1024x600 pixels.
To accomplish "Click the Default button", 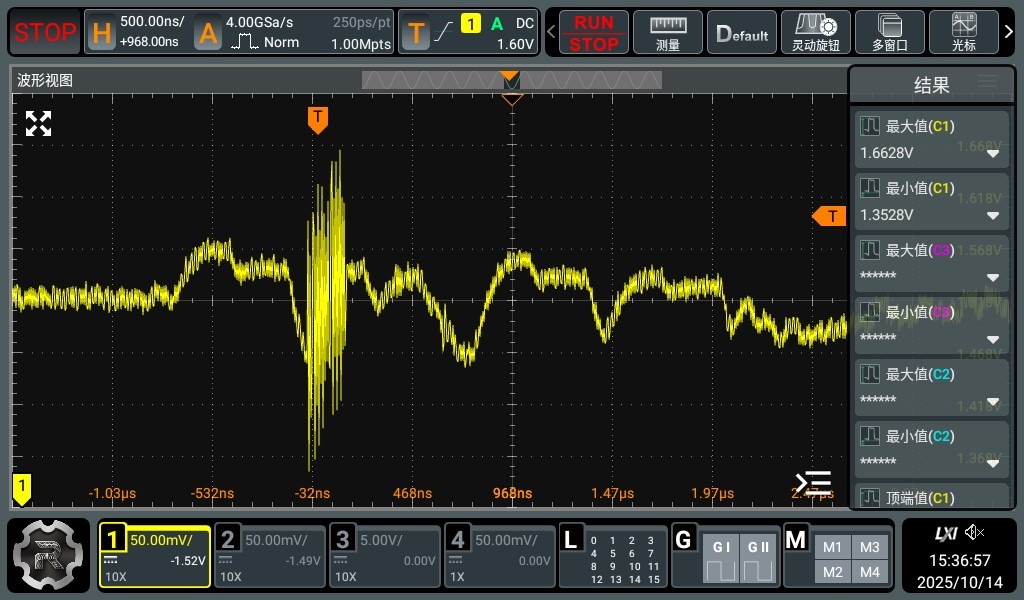I will (x=742, y=32).
